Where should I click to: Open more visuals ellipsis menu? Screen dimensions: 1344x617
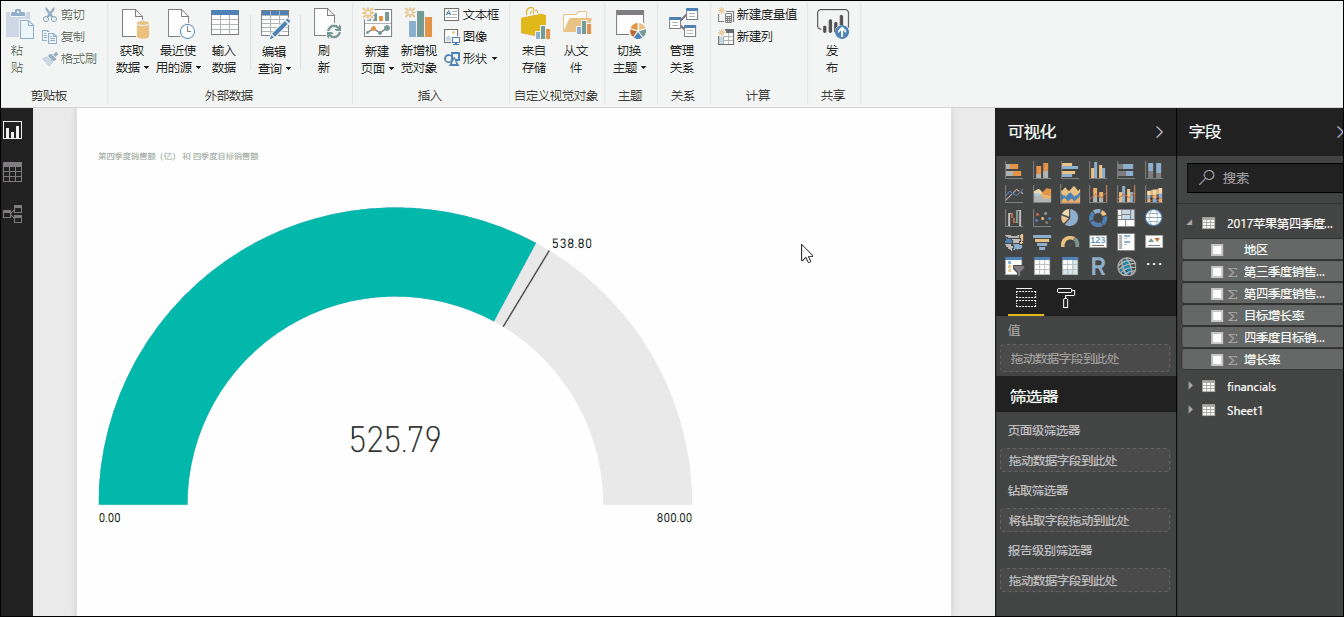[1154, 265]
